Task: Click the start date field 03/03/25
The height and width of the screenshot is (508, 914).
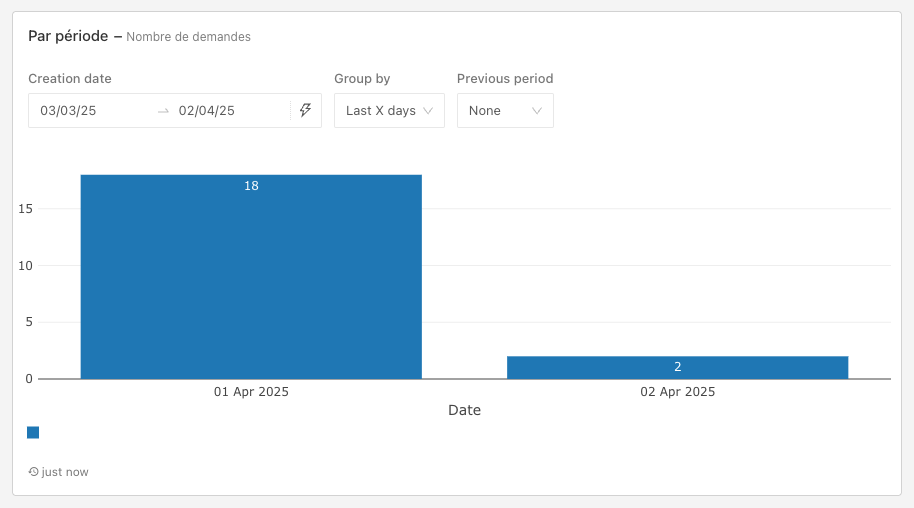Action: point(68,111)
